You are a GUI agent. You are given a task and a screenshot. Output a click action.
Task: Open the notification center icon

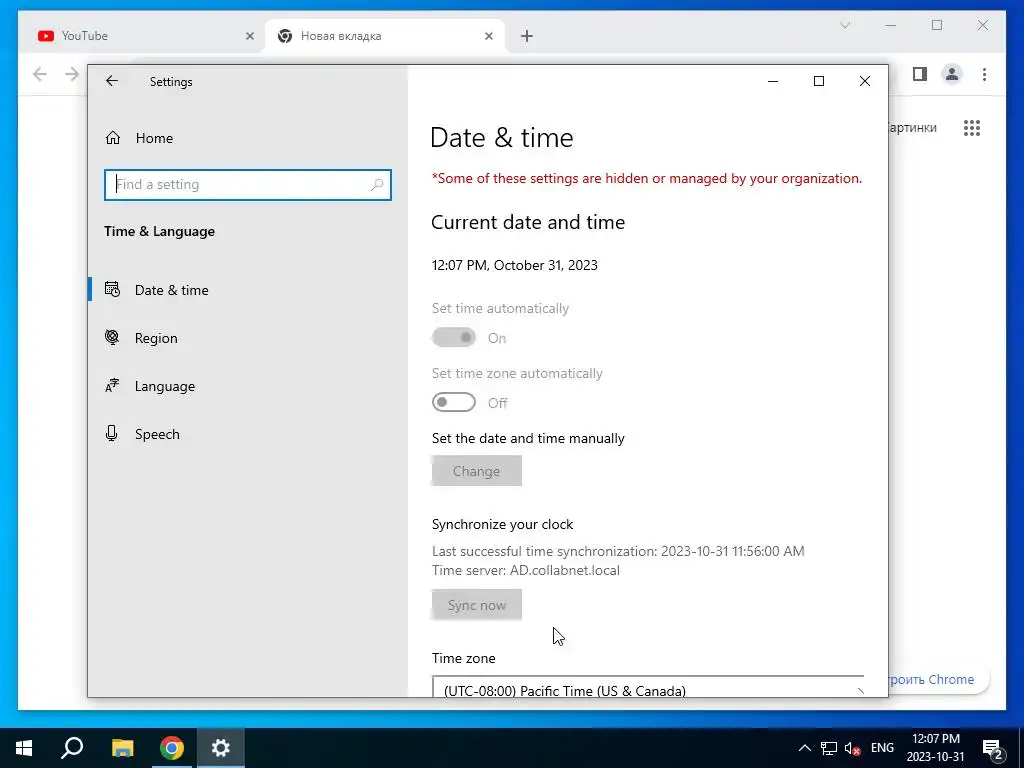(993, 749)
